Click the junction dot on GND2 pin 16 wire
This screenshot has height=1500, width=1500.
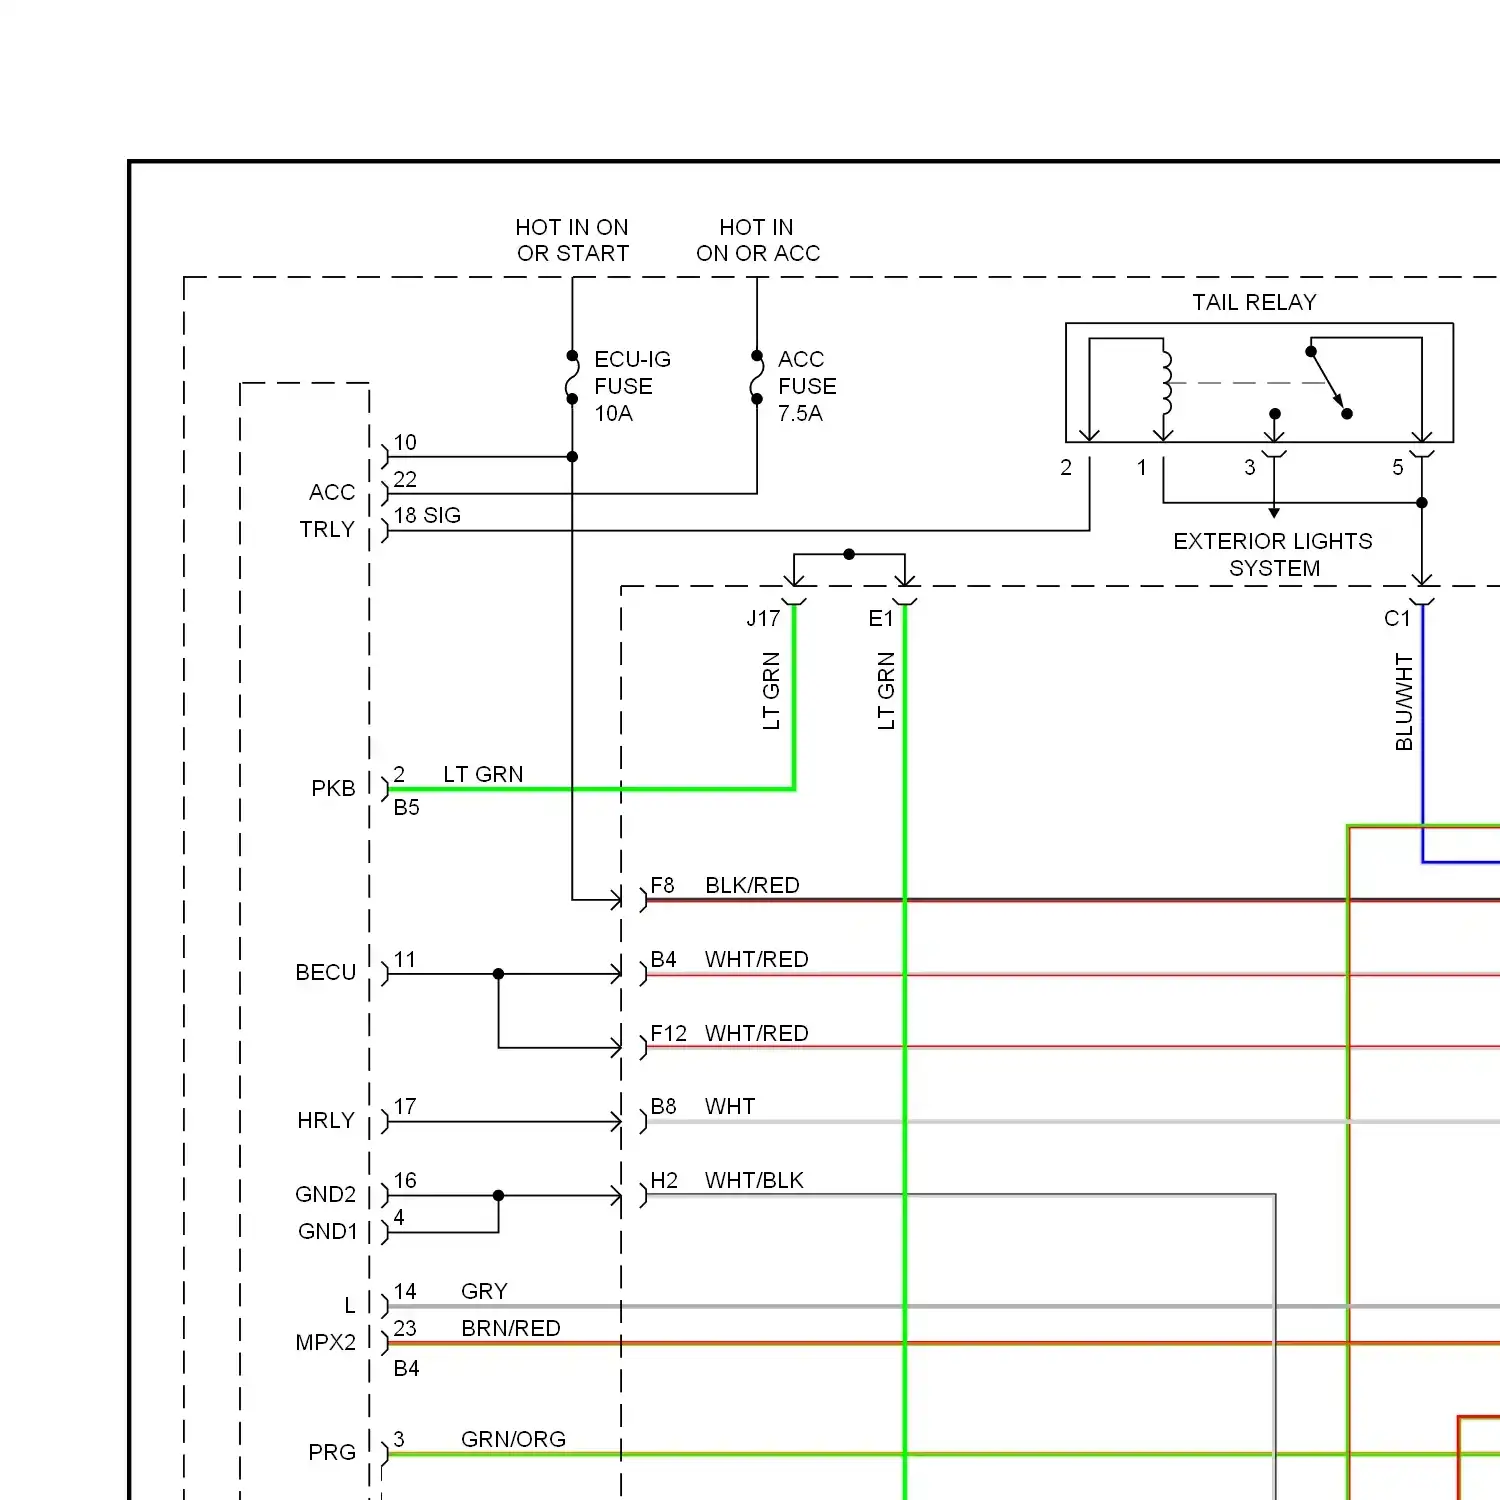click(498, 1196)
